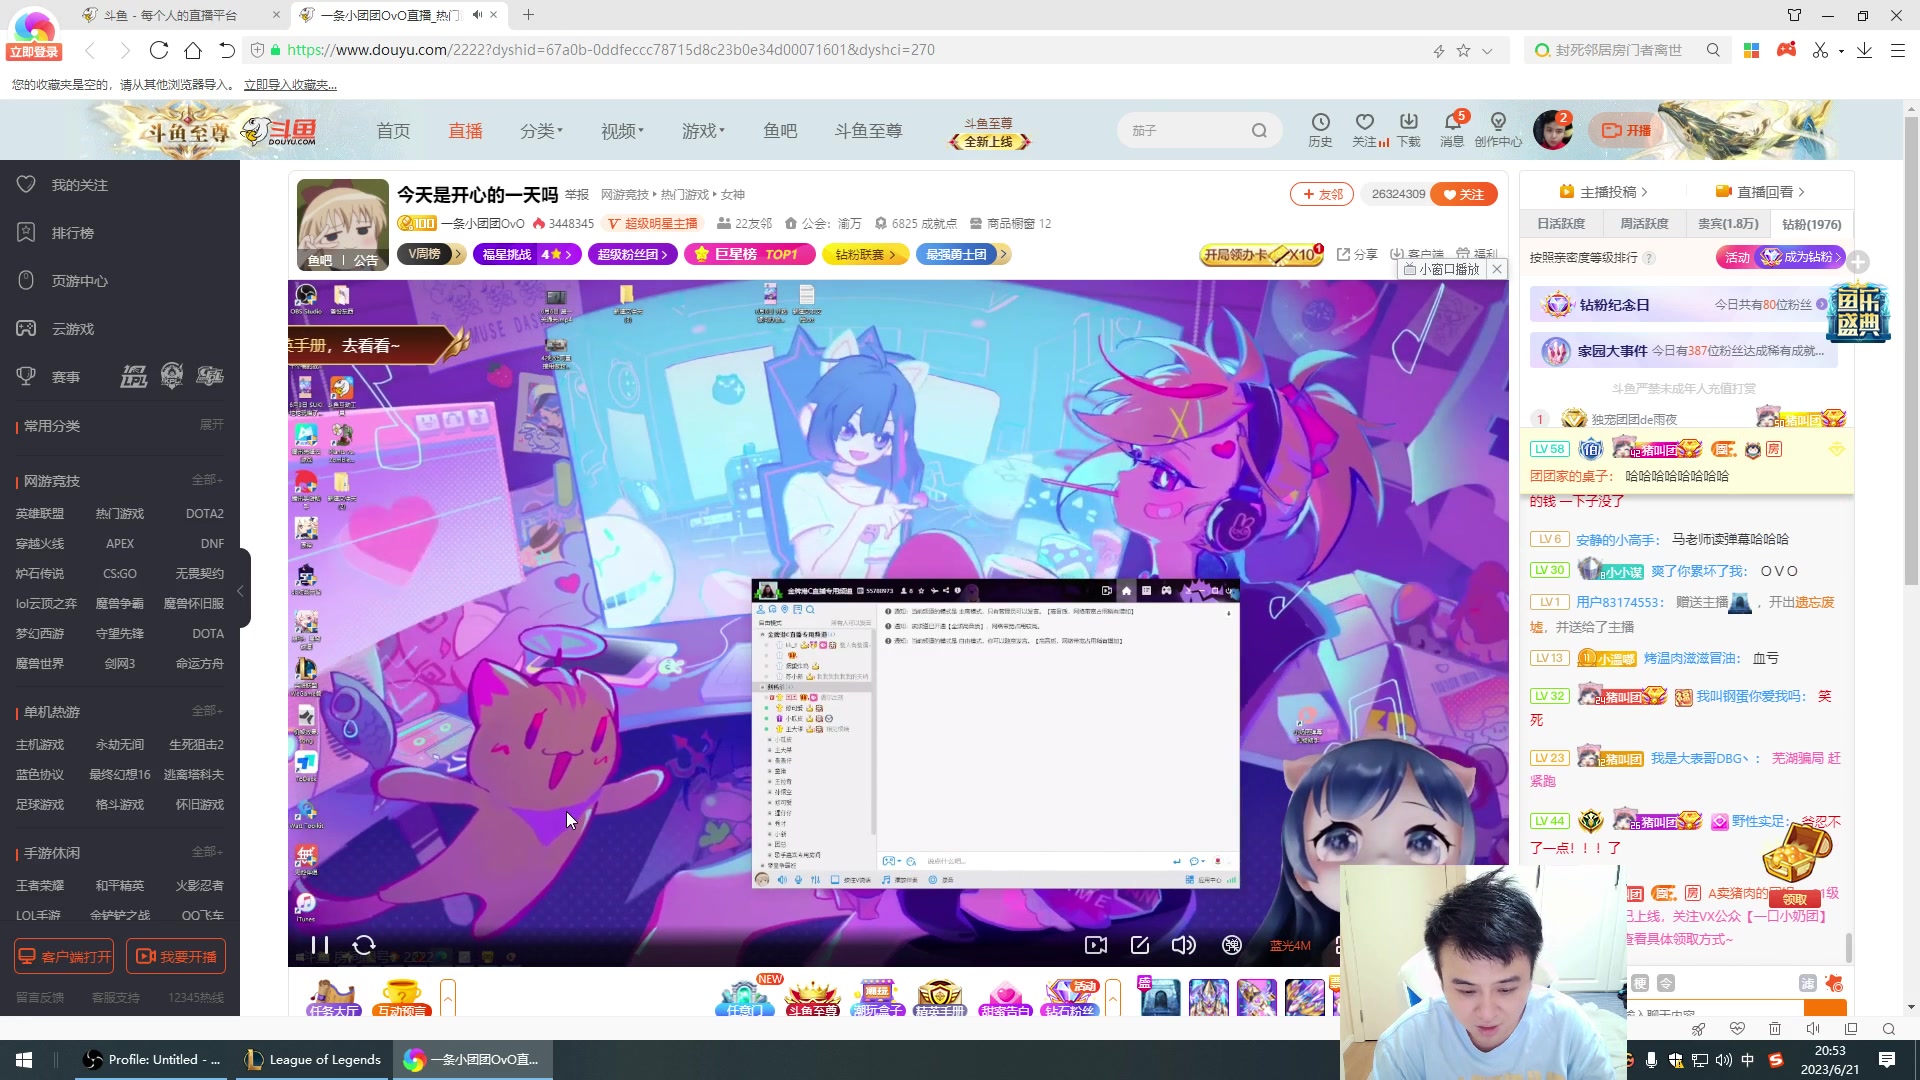
Task: Open the user avatar profile menu
Action: pyautogui.click(x=1553, y=131)
